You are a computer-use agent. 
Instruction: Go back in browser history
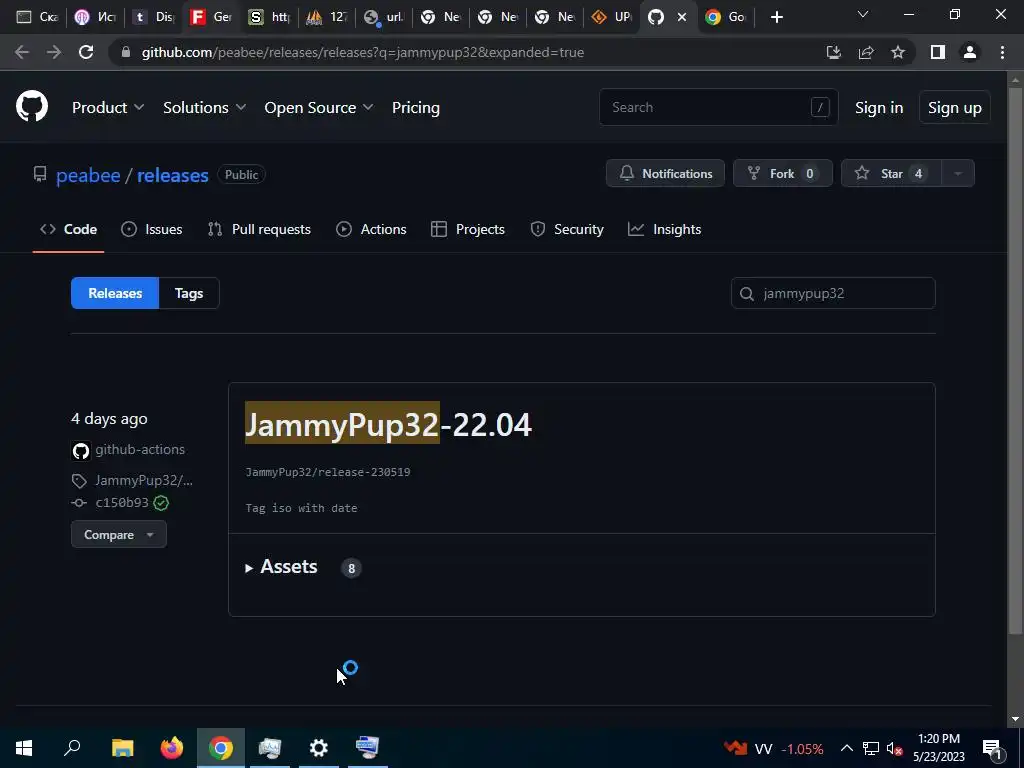[22, 52]
